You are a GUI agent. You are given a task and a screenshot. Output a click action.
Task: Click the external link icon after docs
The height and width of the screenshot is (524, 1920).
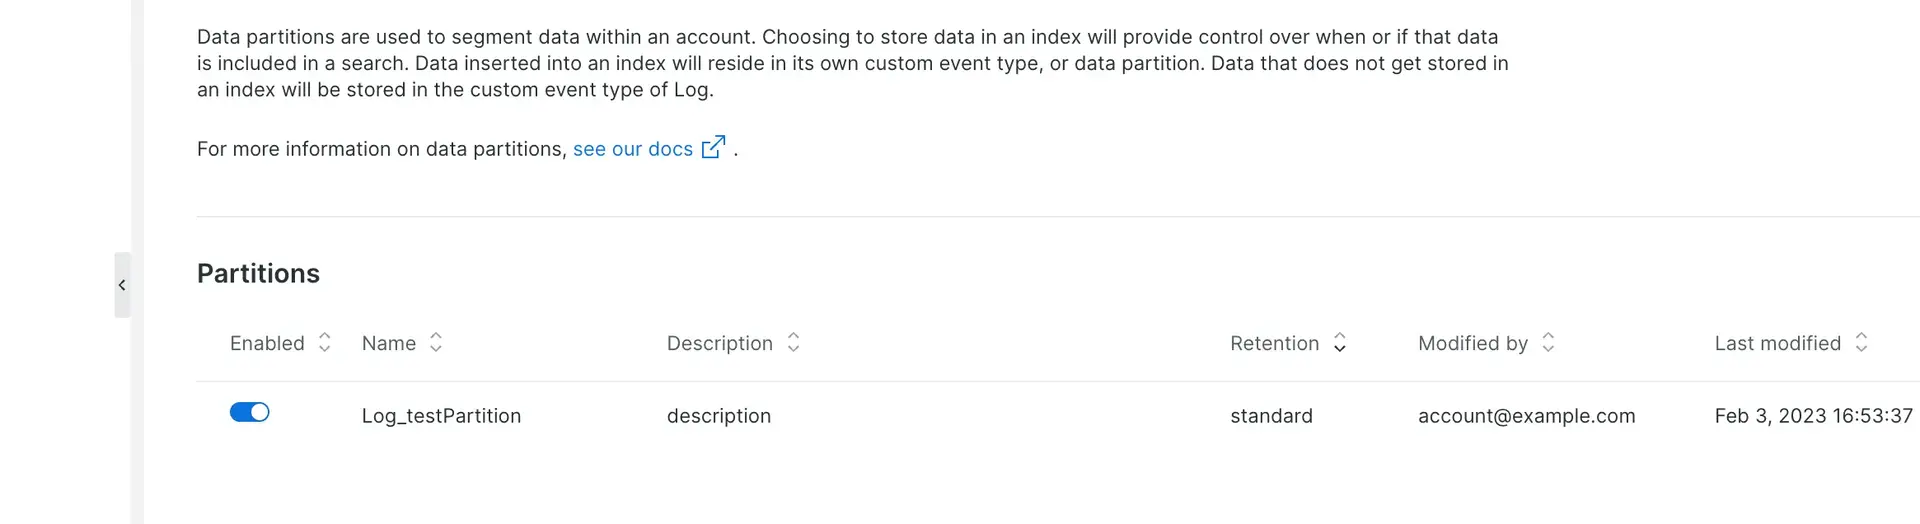pos(713,148)
